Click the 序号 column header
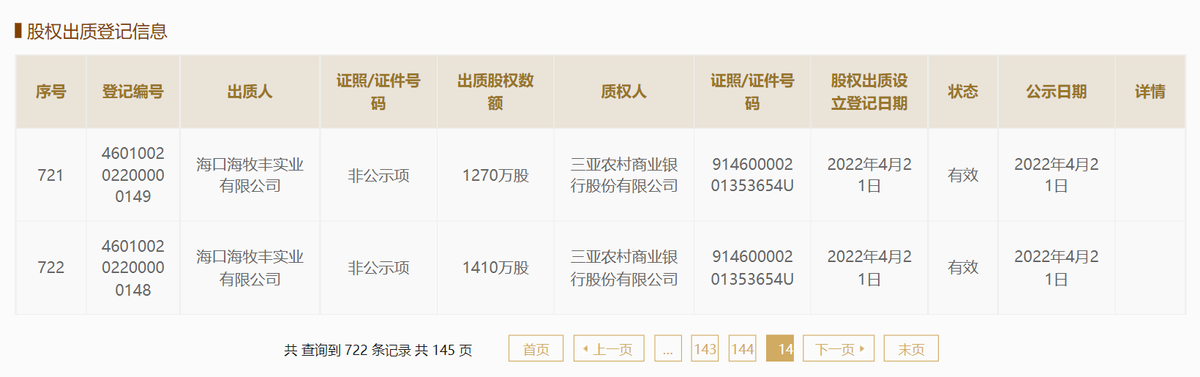This screenshot has height=377, width=1200. click(x=51, y=92)
